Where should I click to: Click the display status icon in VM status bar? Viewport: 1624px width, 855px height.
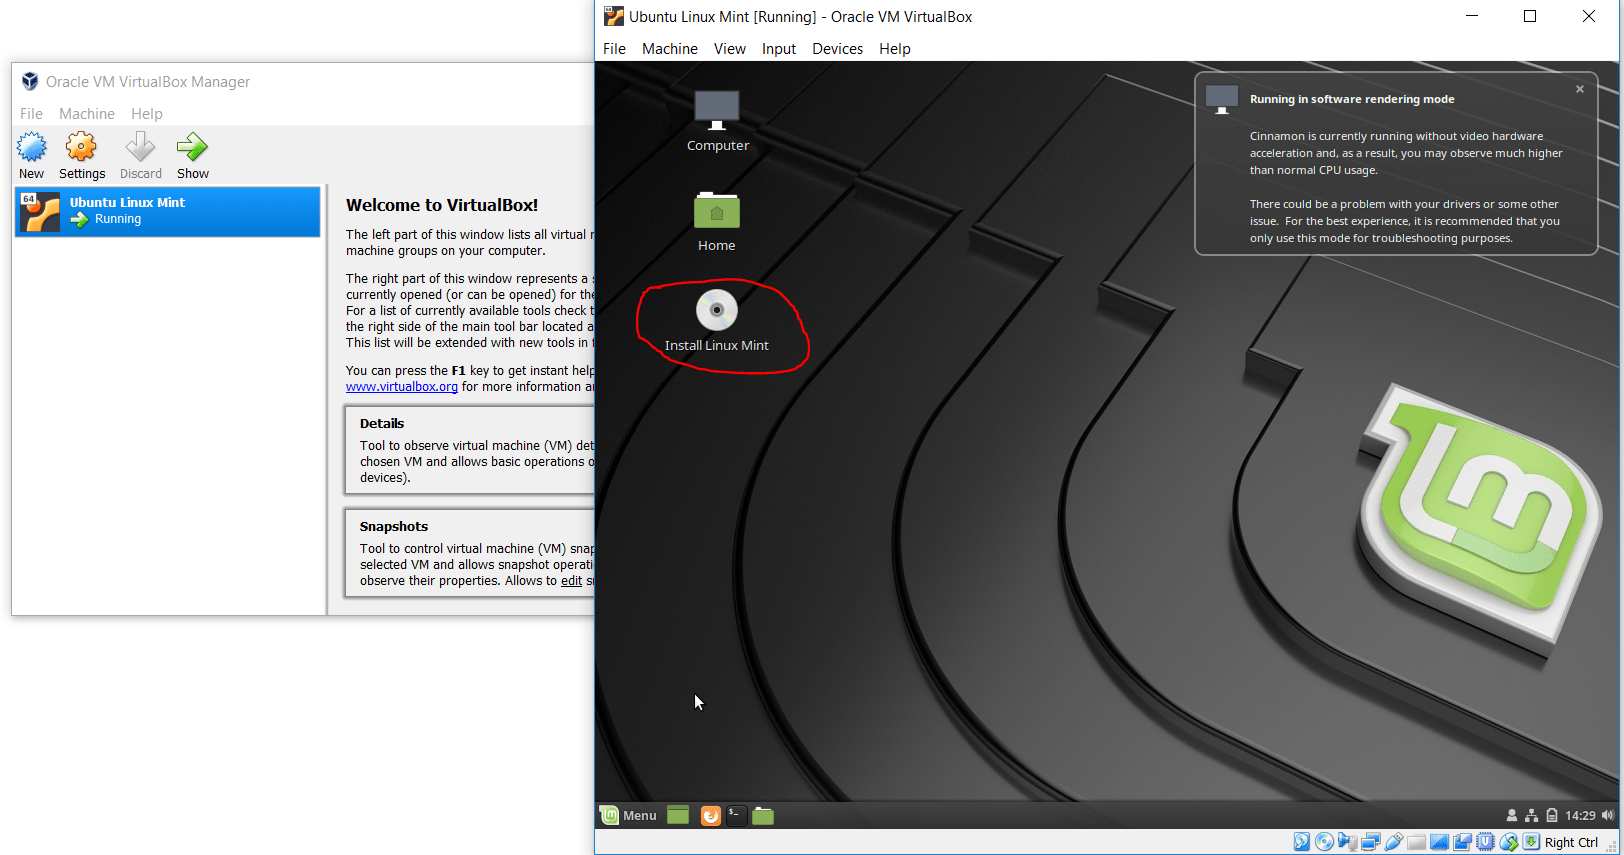tap(1439, 842)
